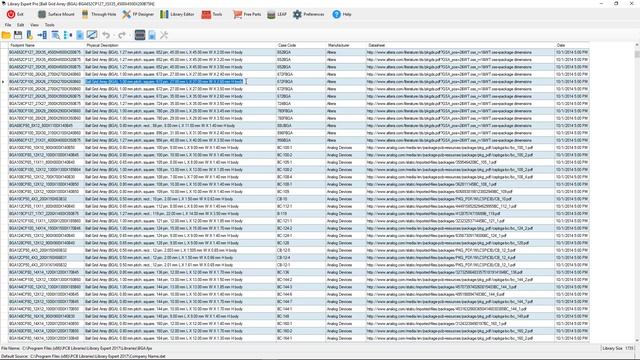Save library with floppy disk icon
This screenshot has width=640, height=360.
pyautogui.click(x=18, y=35)
